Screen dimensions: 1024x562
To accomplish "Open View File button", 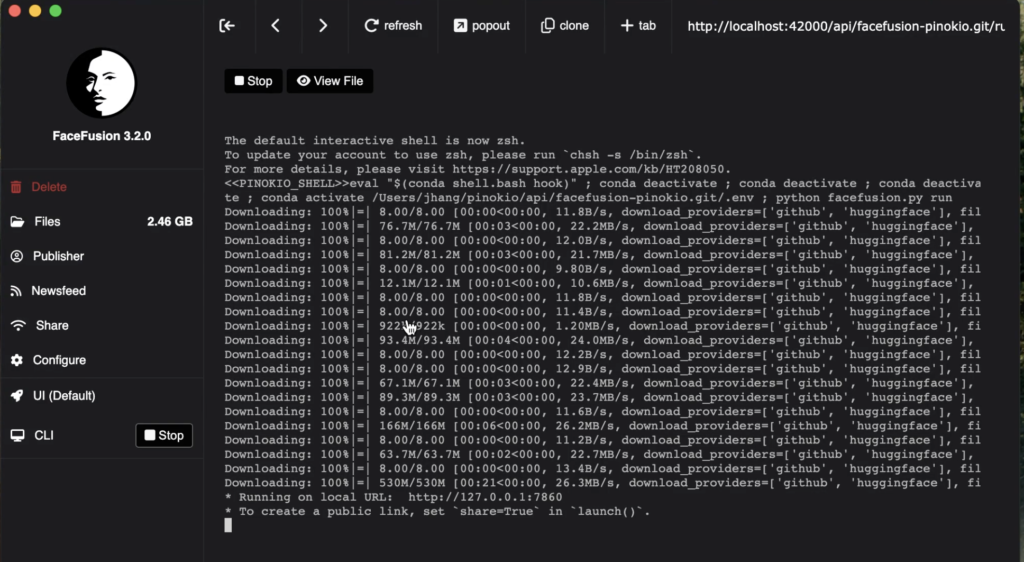I will tap(330, 81).
